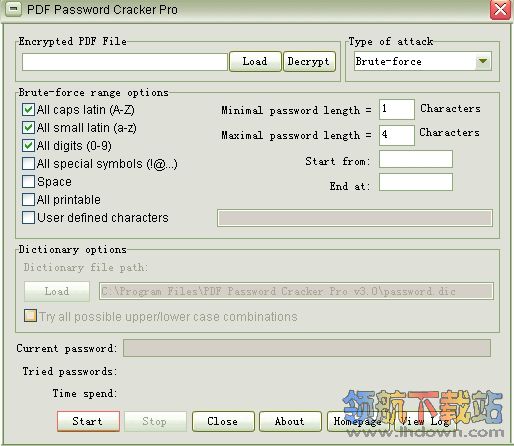
Task: Close the PDF Password Cracker Pro window
Action: coord(500,10)
